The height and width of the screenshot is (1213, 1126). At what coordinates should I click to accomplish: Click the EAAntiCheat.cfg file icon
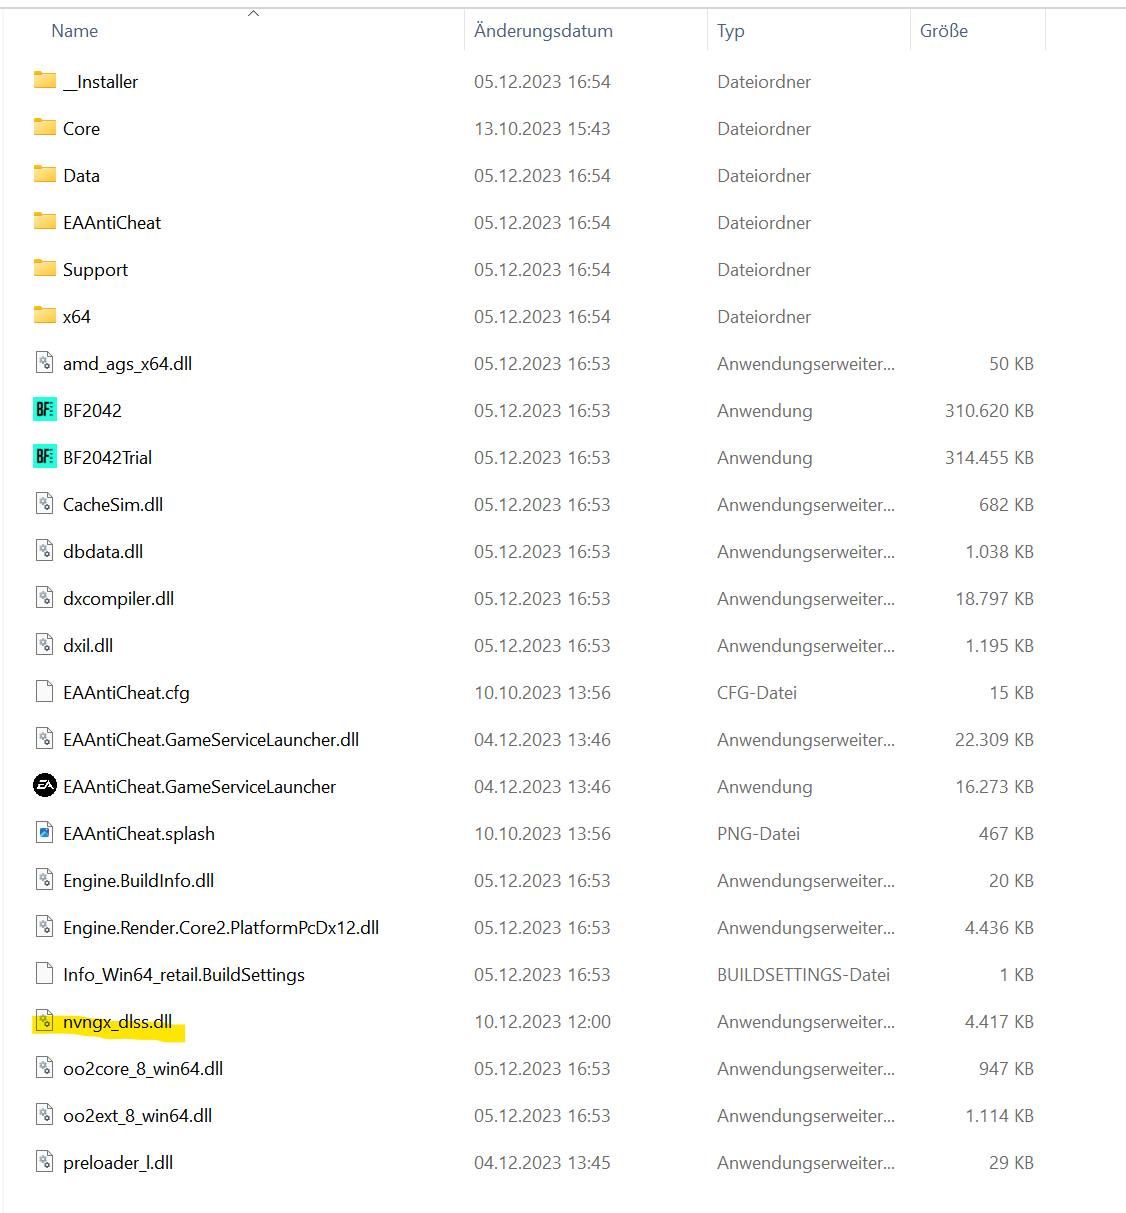click(44, 691)
